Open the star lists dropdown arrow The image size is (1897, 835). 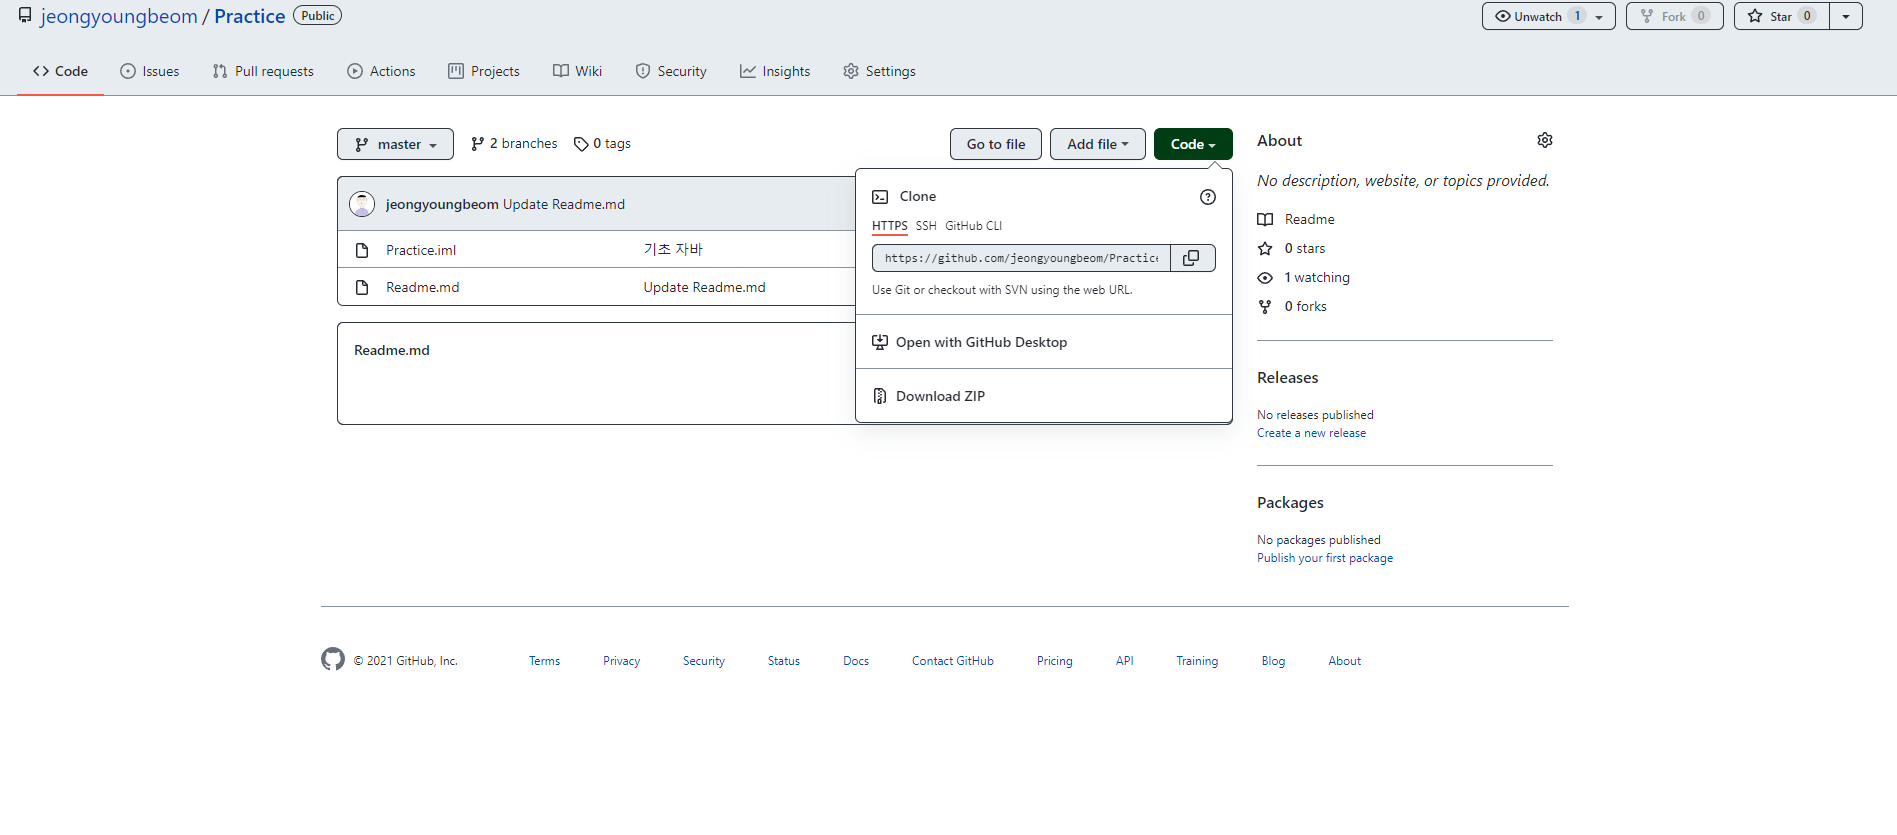pos(1846,16)
